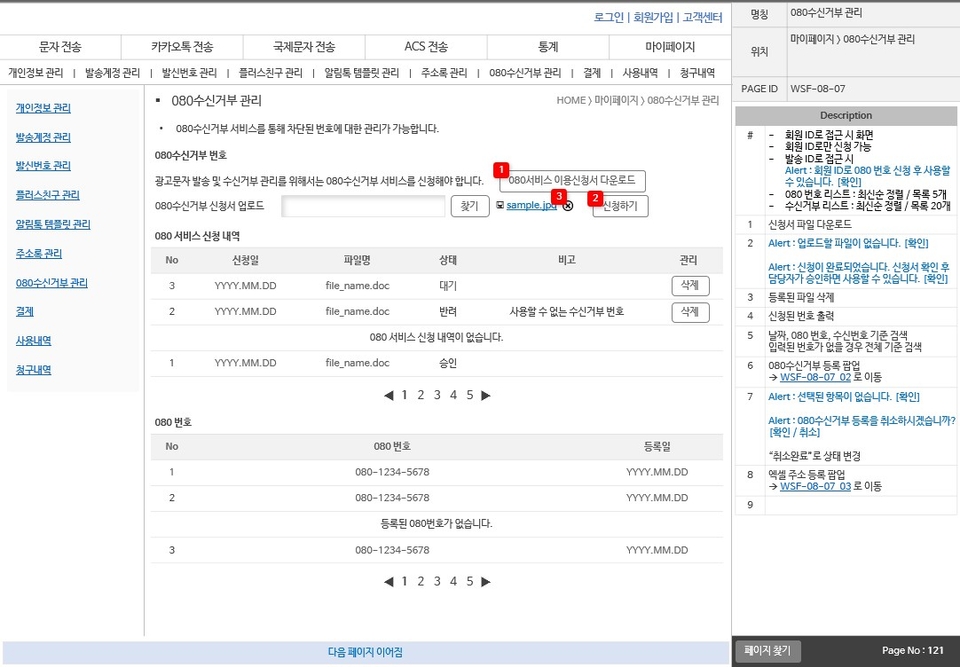This screenshot has height=667, width=960.
Task: Open 결제 from the left sidebar
Action: click(x=25, y=312)
